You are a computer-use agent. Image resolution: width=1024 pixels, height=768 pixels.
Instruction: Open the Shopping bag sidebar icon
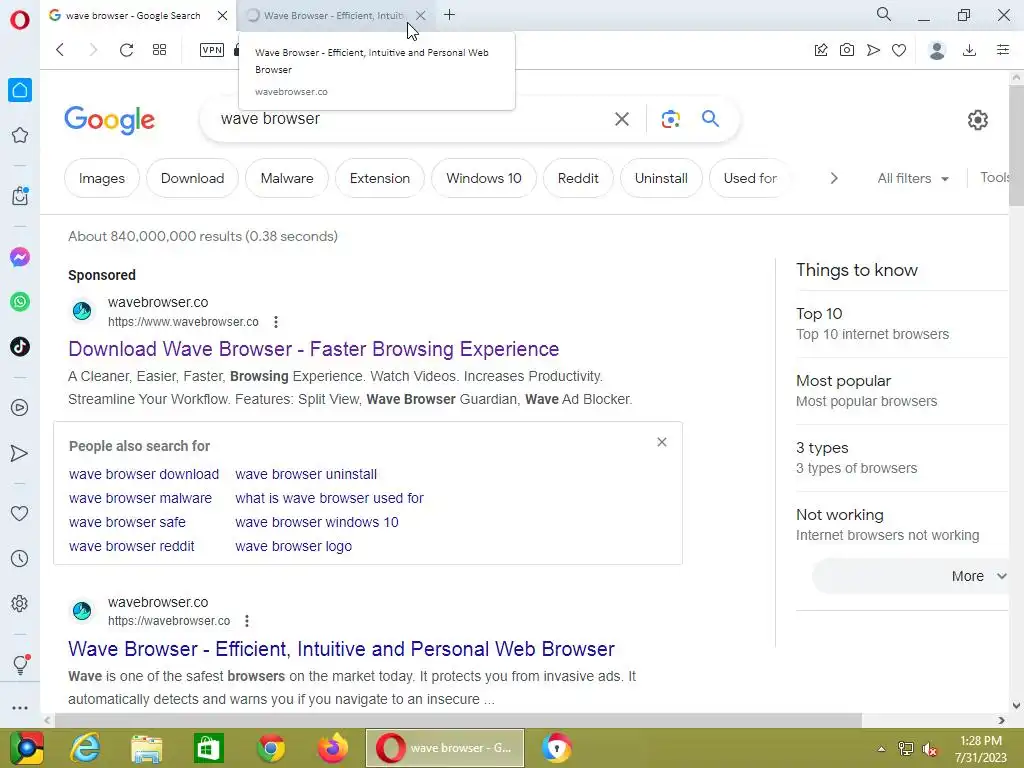click(20, 195)
